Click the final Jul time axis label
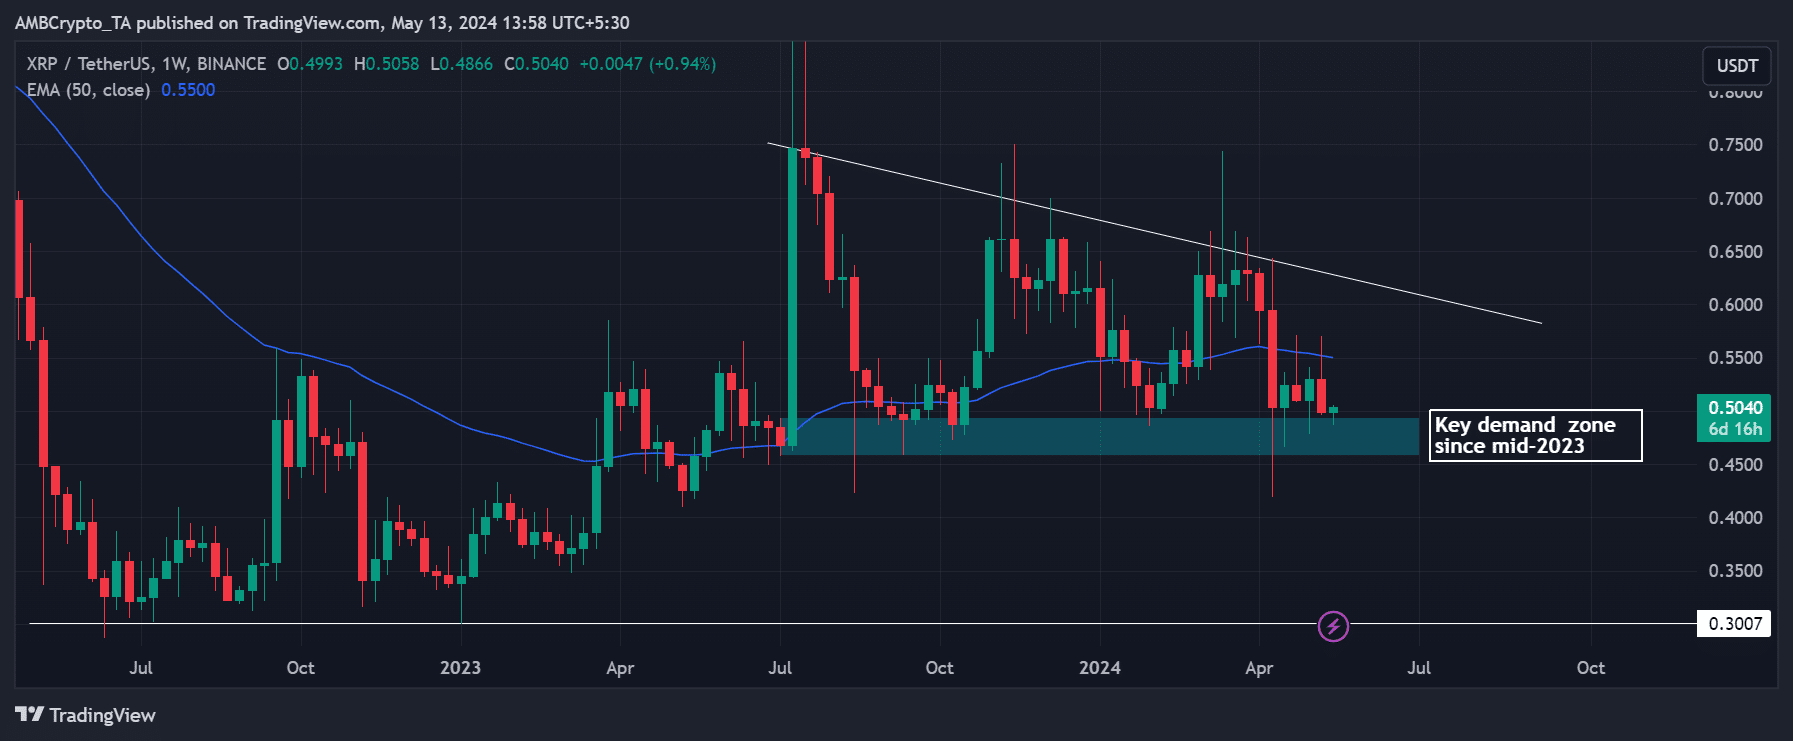This screenshot has width=1793, height=741. (1418, 668)
